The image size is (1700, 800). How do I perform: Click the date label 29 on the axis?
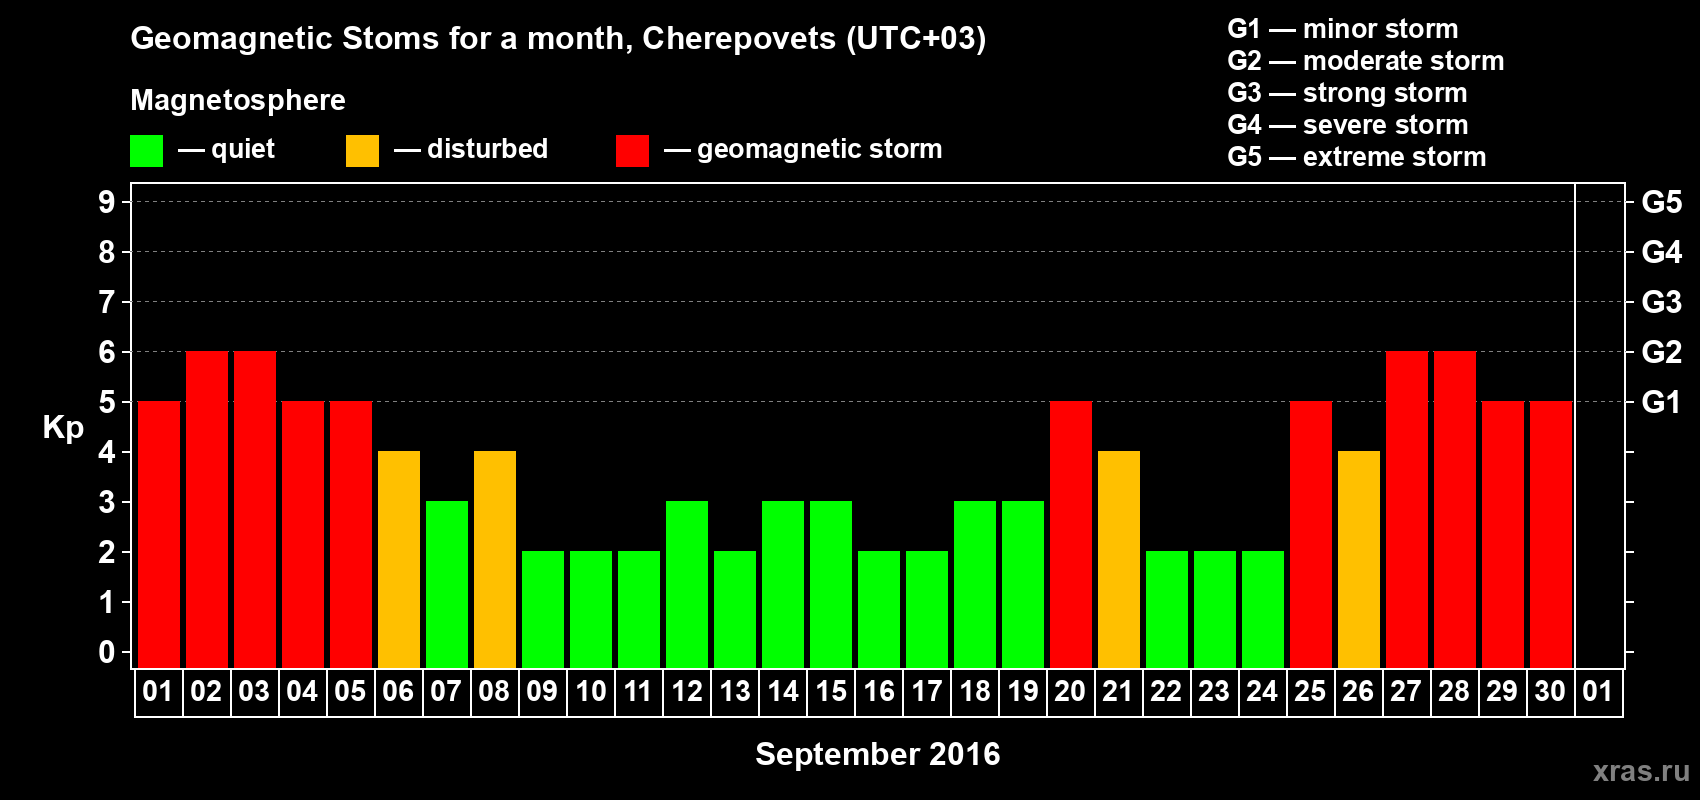tap(1502, 692)
